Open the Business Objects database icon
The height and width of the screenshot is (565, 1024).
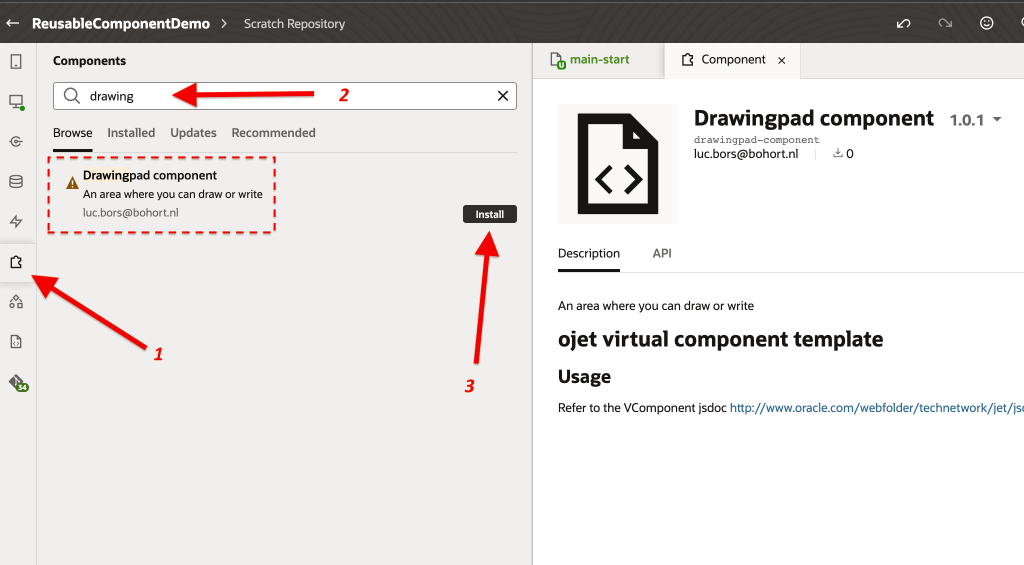click(16, 182)
